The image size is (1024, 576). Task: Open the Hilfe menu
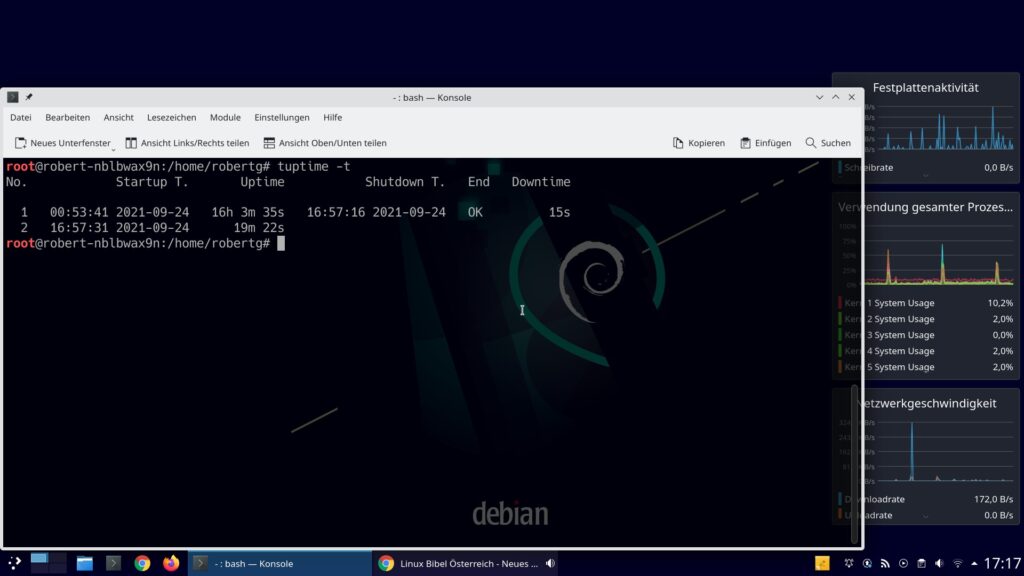(x=332, y=118)
